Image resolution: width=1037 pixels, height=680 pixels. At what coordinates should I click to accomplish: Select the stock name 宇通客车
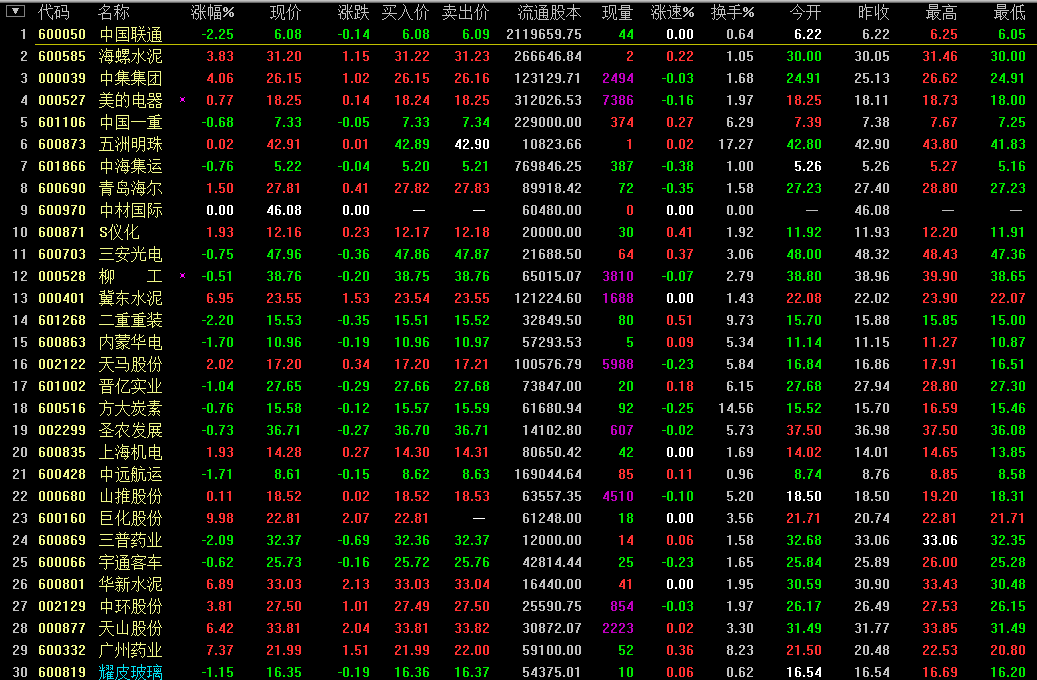pos(130,562)
